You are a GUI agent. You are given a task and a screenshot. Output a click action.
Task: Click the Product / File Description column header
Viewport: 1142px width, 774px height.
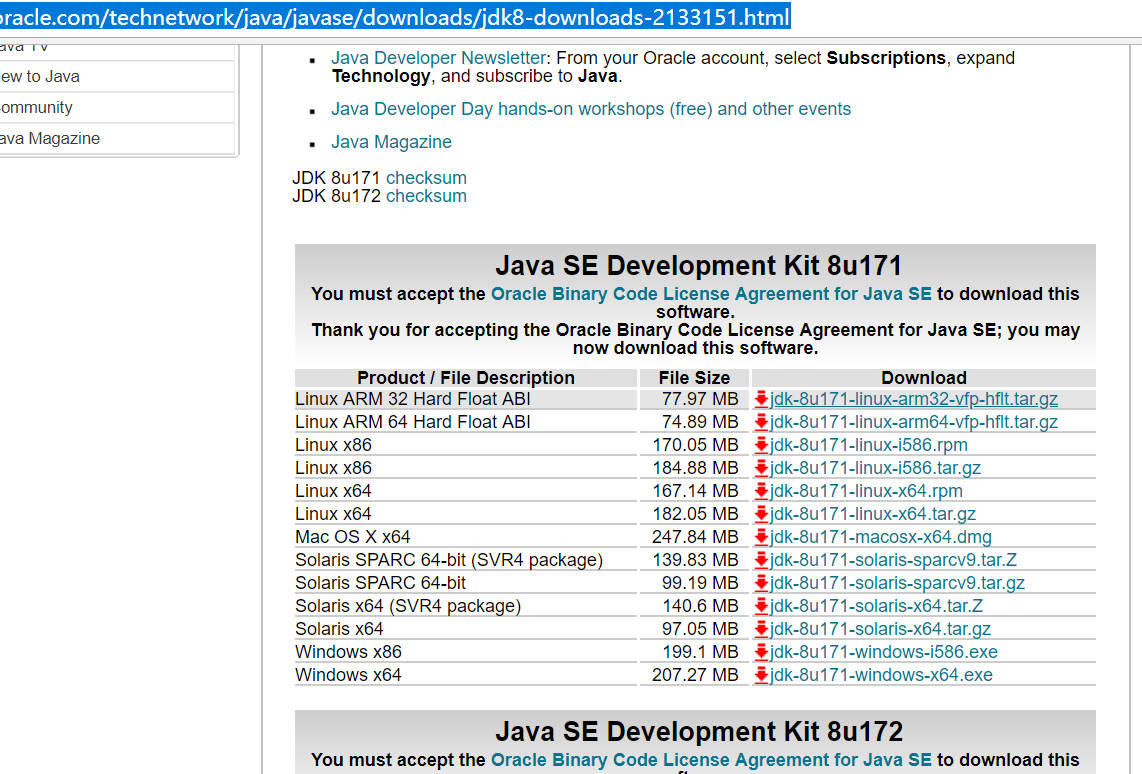[x=465, y=378]
